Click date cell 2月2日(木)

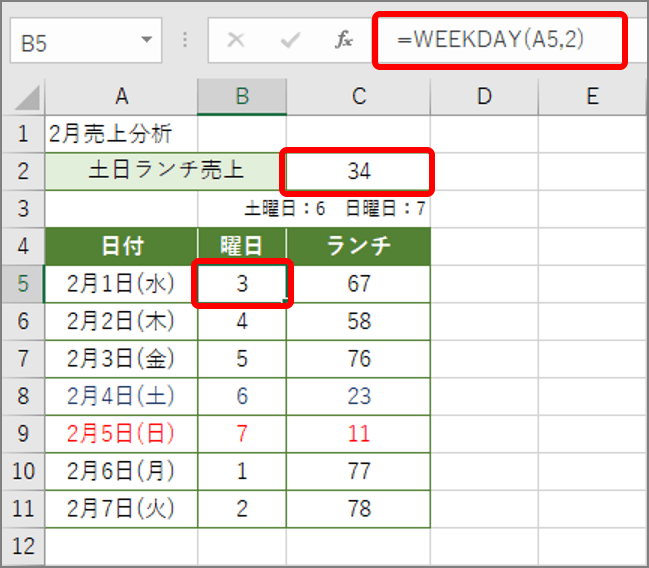click(x=121, y=322)
